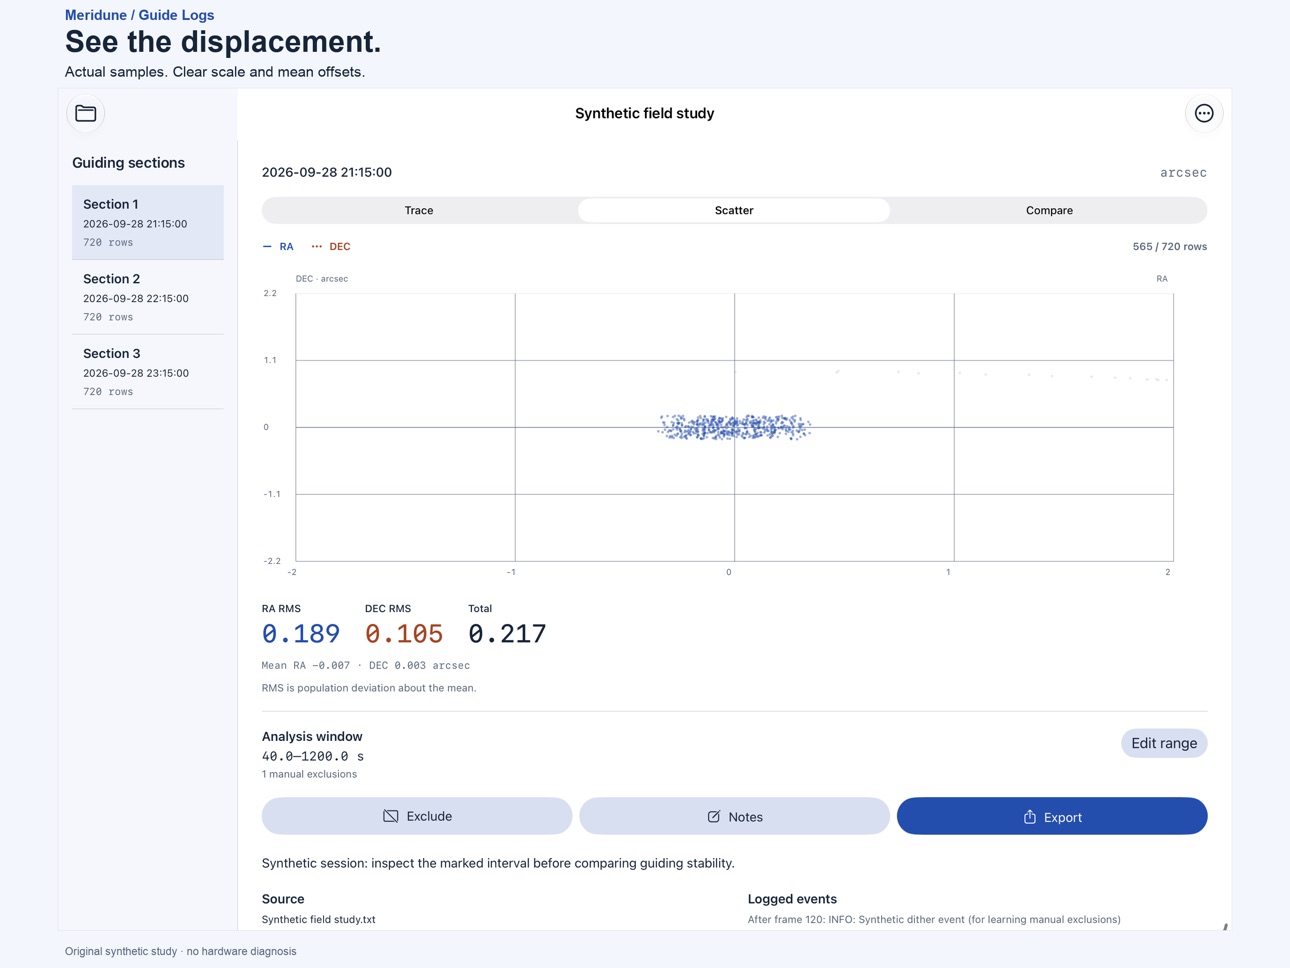Click the Synthetic field study.txt source

click(319, 919)
